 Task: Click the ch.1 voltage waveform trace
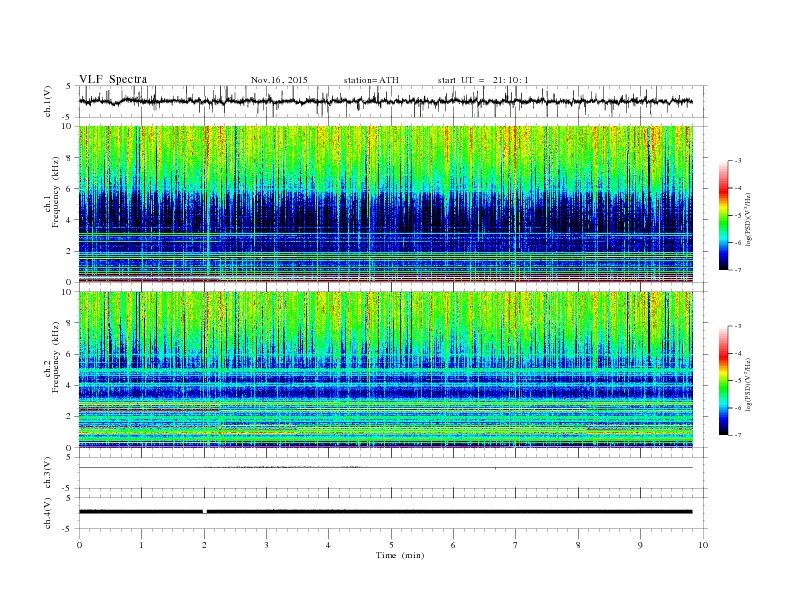tap(385, 101)
